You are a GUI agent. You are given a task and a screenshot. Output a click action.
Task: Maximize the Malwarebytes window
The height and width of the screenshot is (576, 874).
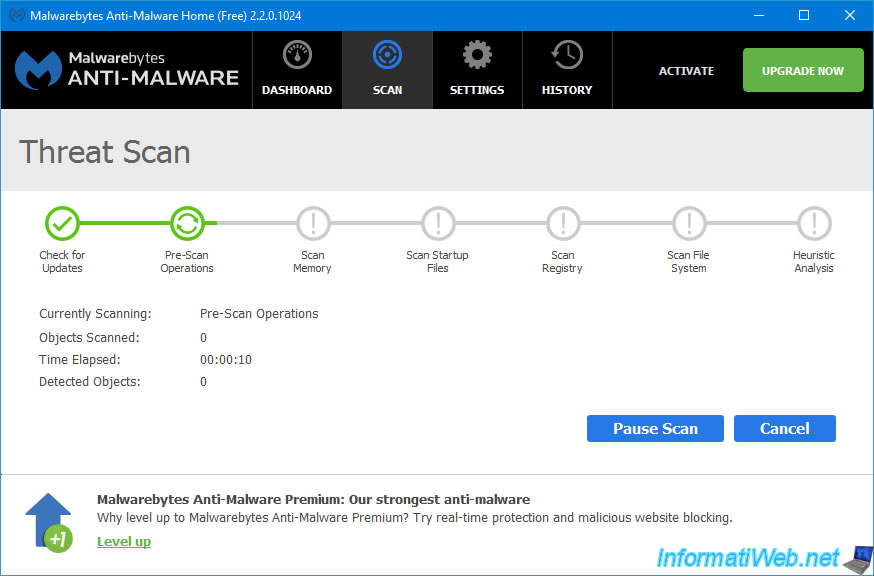804,16
